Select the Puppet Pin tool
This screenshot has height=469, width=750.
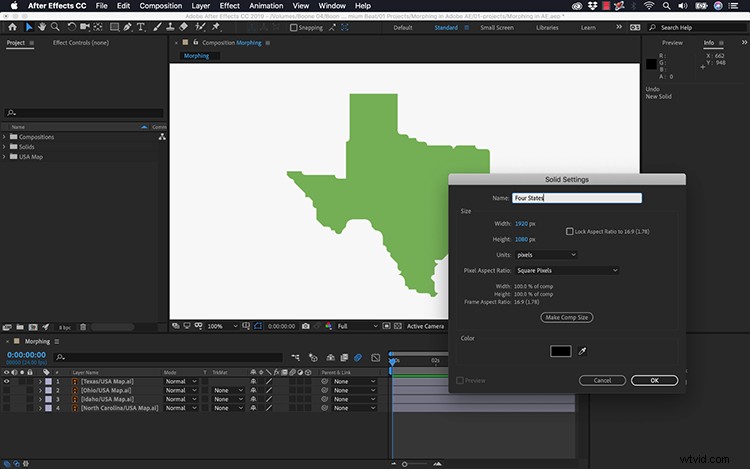(216, 27)
